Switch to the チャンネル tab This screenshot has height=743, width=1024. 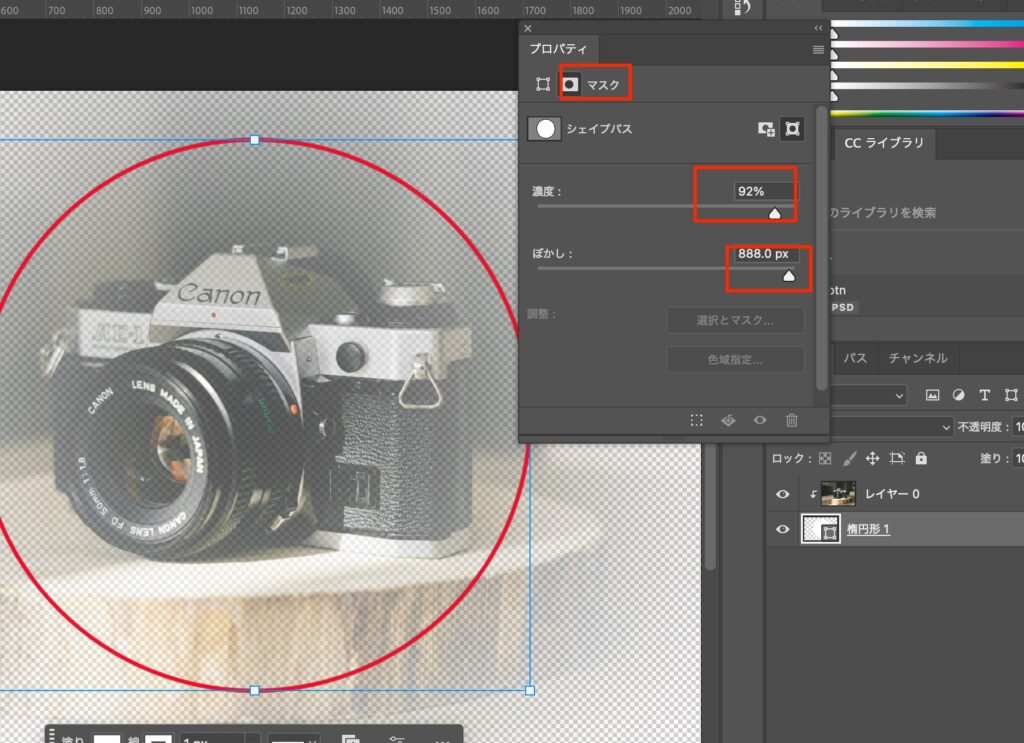tap(918, 357)
